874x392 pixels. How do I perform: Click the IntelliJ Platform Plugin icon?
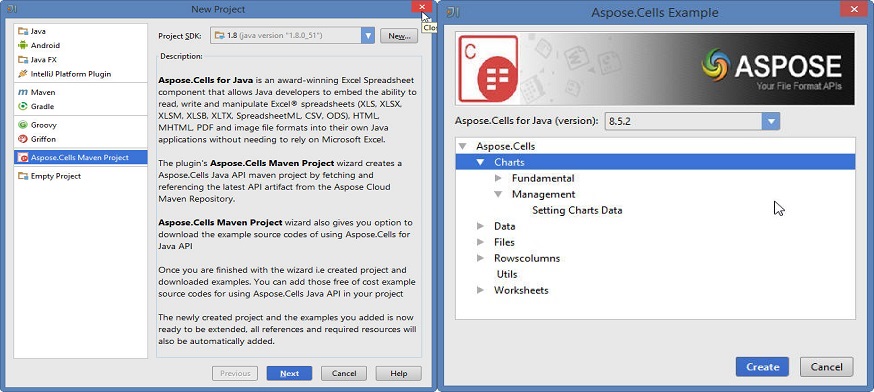pos(23,74)
